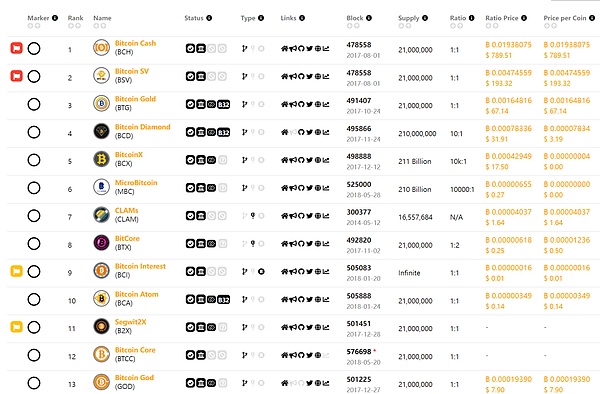
Task: Select the marker circle for Bitcoin God
Action: point(34,383)
